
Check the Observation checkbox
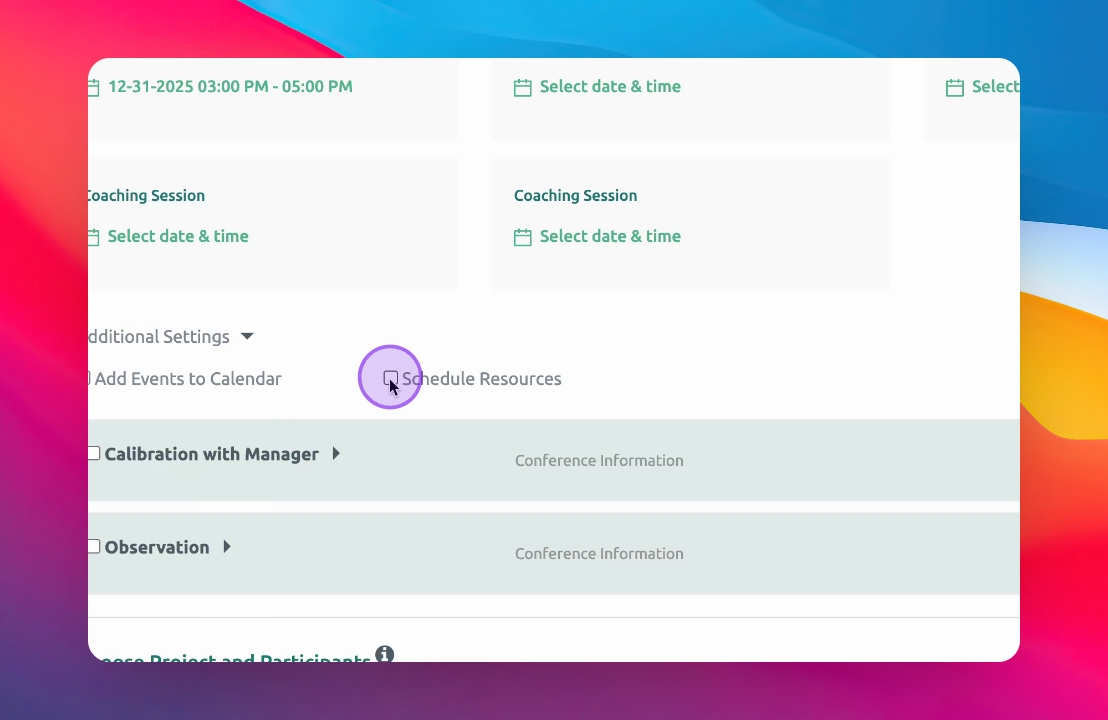pyautogui.click(x=93, y=546)
